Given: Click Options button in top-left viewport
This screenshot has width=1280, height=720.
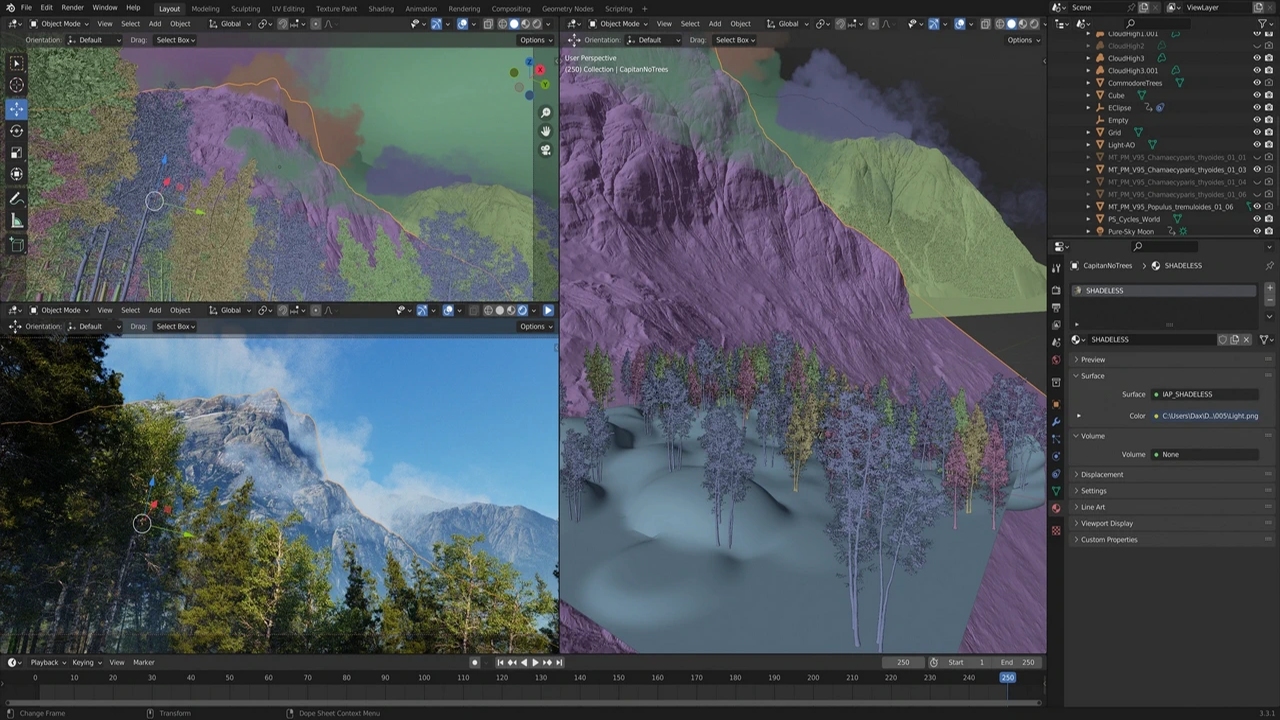Looking at the screenshot, I should pos(534,40).
